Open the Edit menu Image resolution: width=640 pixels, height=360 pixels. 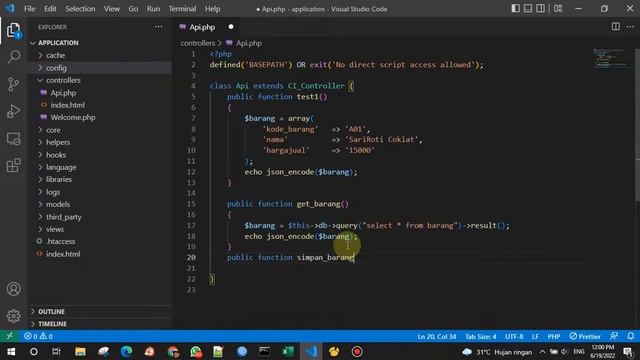tap(50, 9)
